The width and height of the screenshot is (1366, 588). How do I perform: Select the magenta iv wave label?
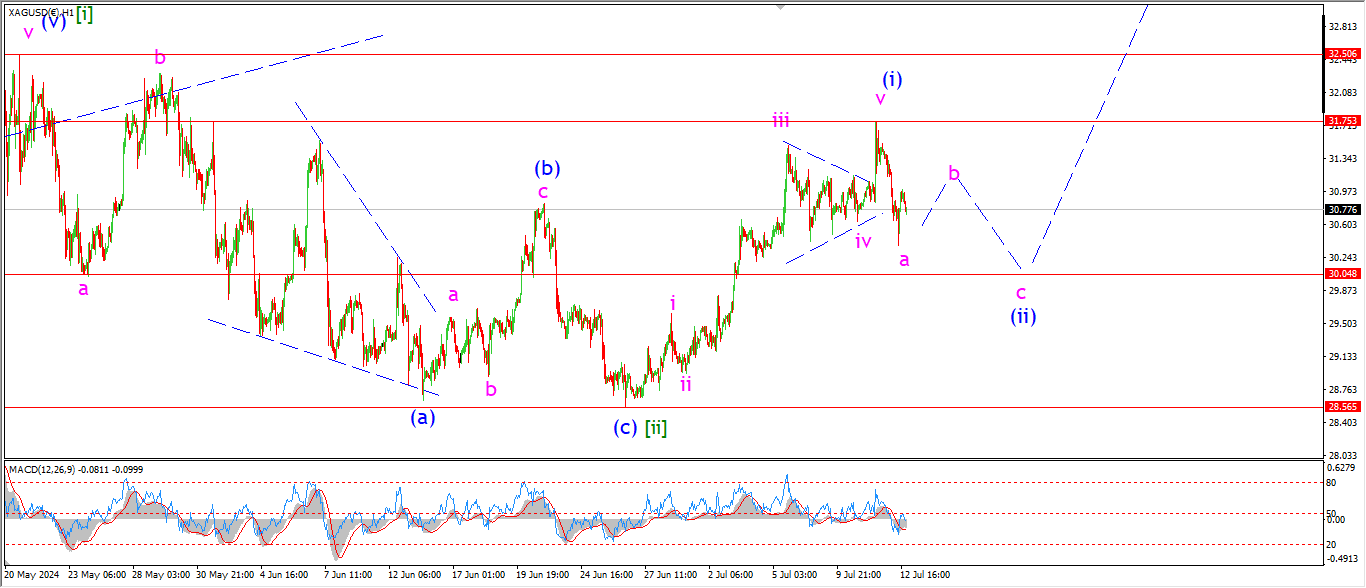coord(863,241)
